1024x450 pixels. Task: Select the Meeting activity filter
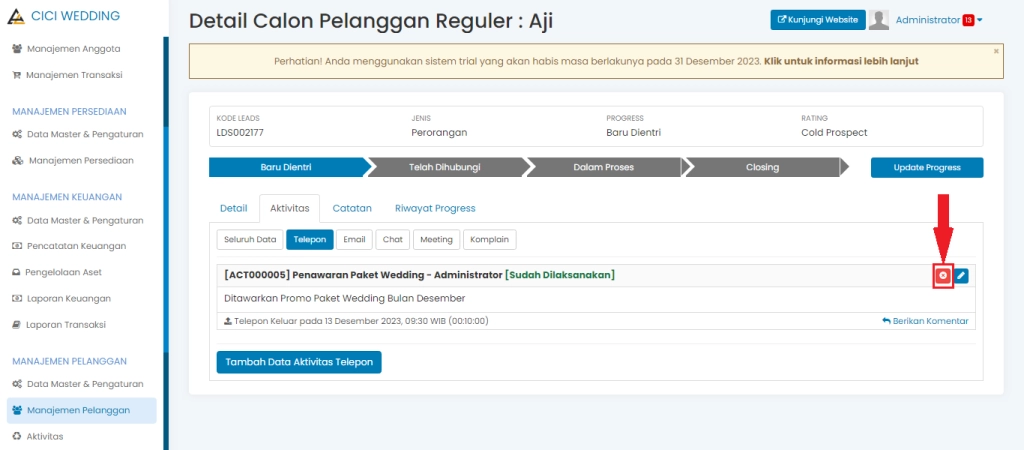click(x=435, y=239)
